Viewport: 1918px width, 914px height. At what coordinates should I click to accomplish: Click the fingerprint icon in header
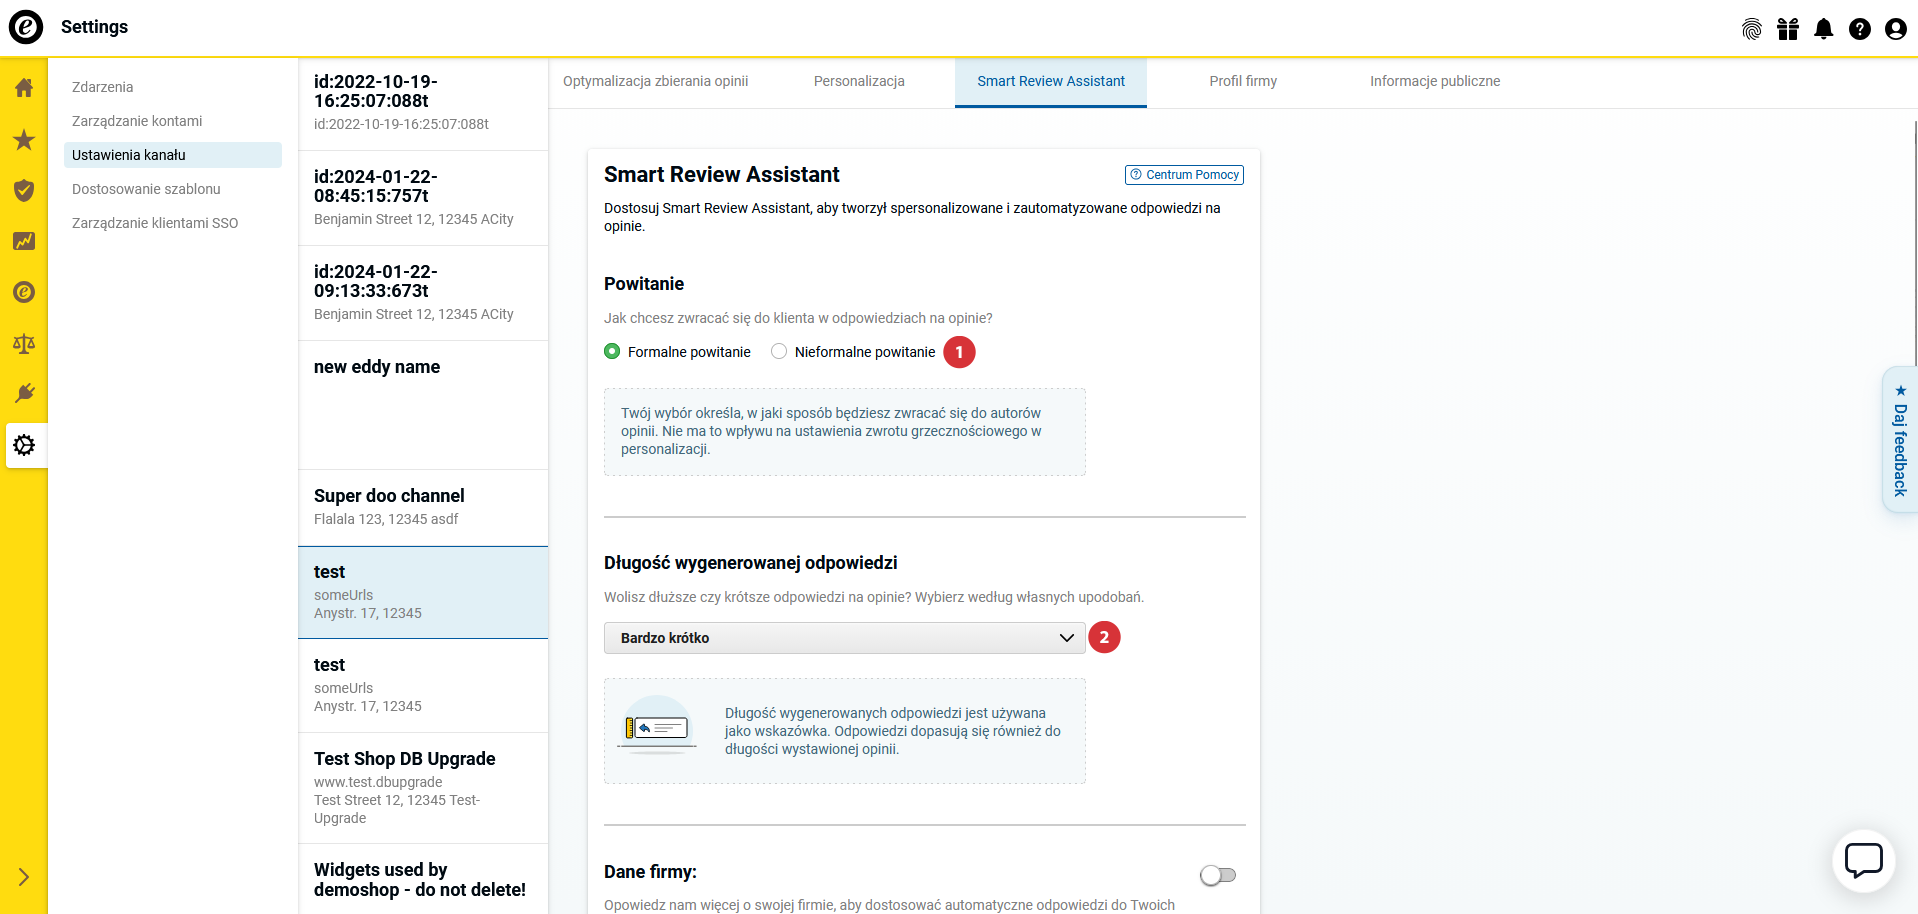pyautogui.click(x=1751, y=29)
